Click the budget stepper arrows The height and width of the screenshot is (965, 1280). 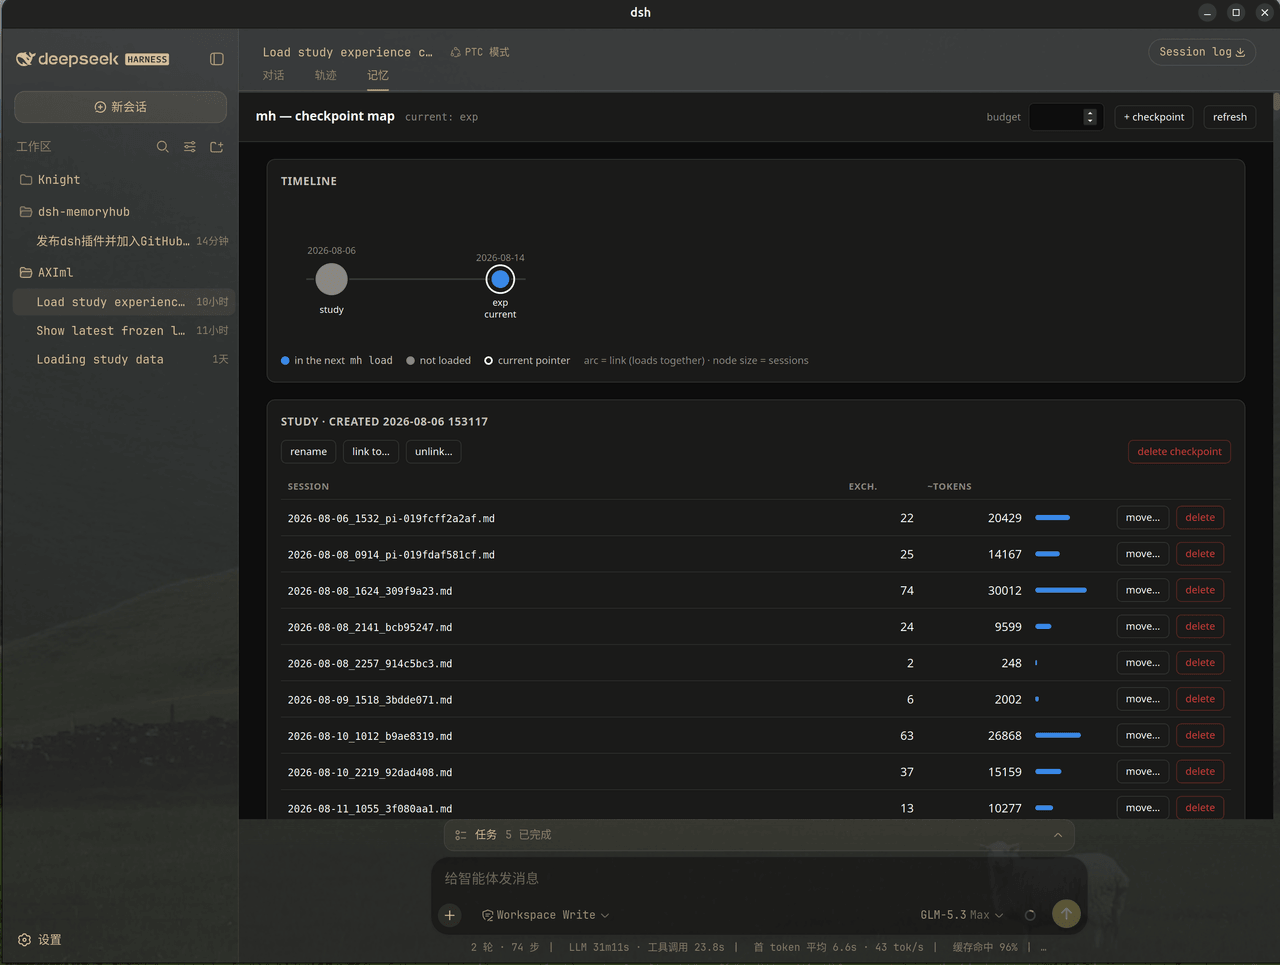coord(1091,117)
